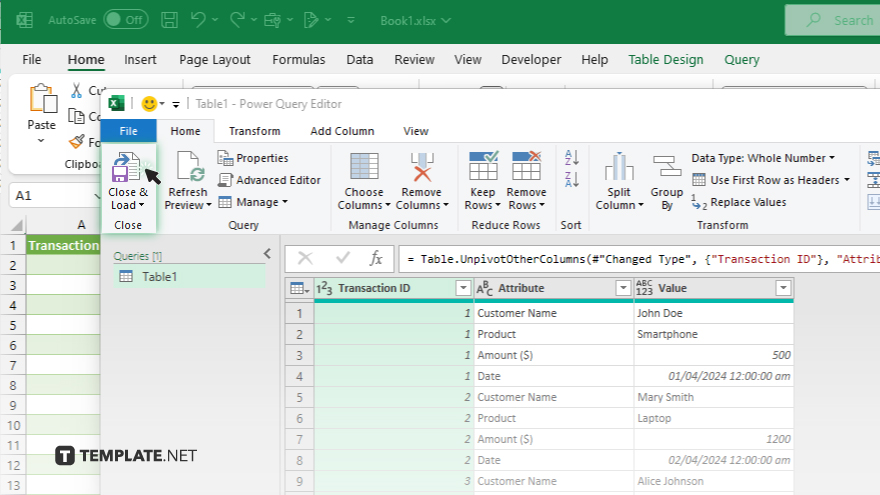The image size is (880, 495).
Task: Open Excel Query ribbon tab
Action: point(741,59)
